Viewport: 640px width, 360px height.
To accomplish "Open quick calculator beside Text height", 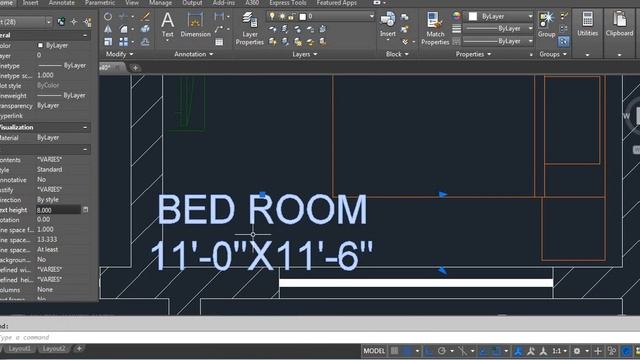I will [x=85, y=210].
